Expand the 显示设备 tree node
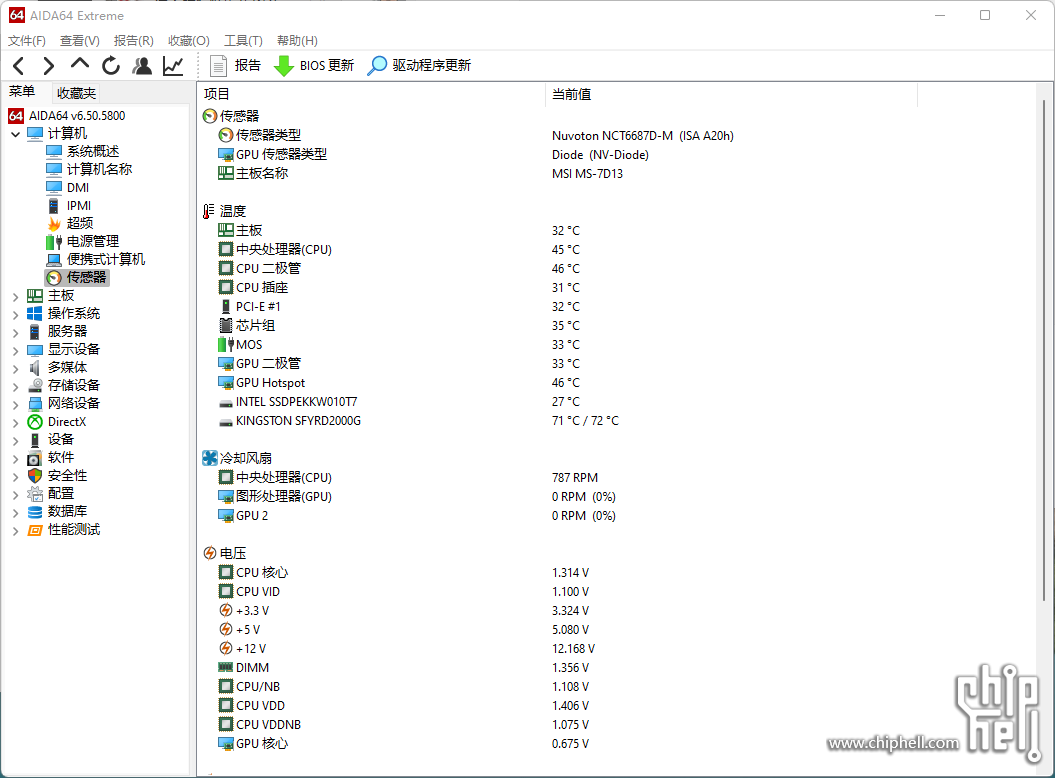Screen dimensions: 1055x778 point(15,350)
